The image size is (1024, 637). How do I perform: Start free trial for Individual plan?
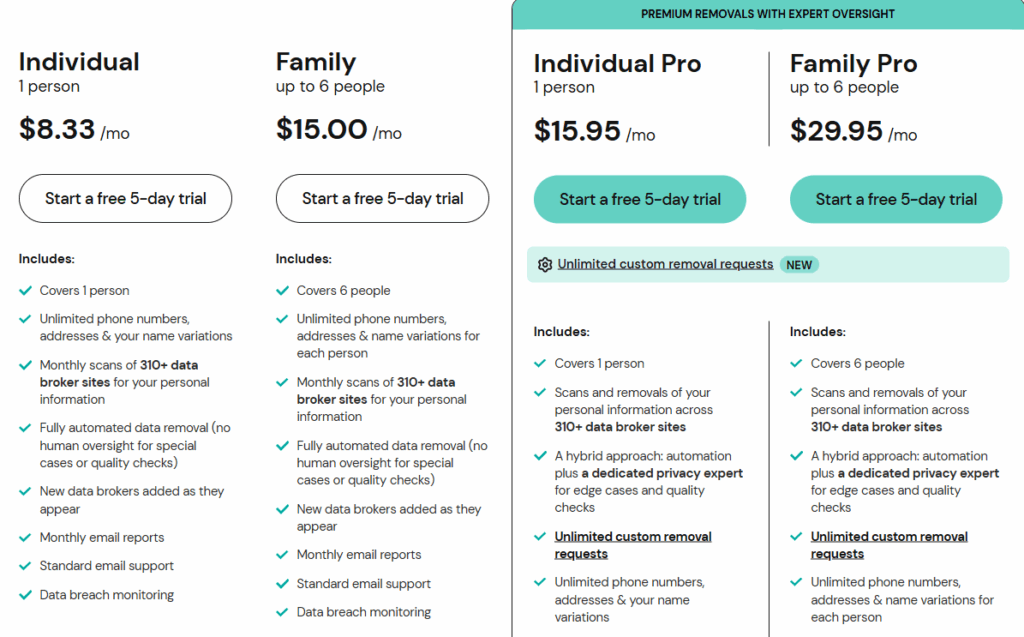pos(125,199)
